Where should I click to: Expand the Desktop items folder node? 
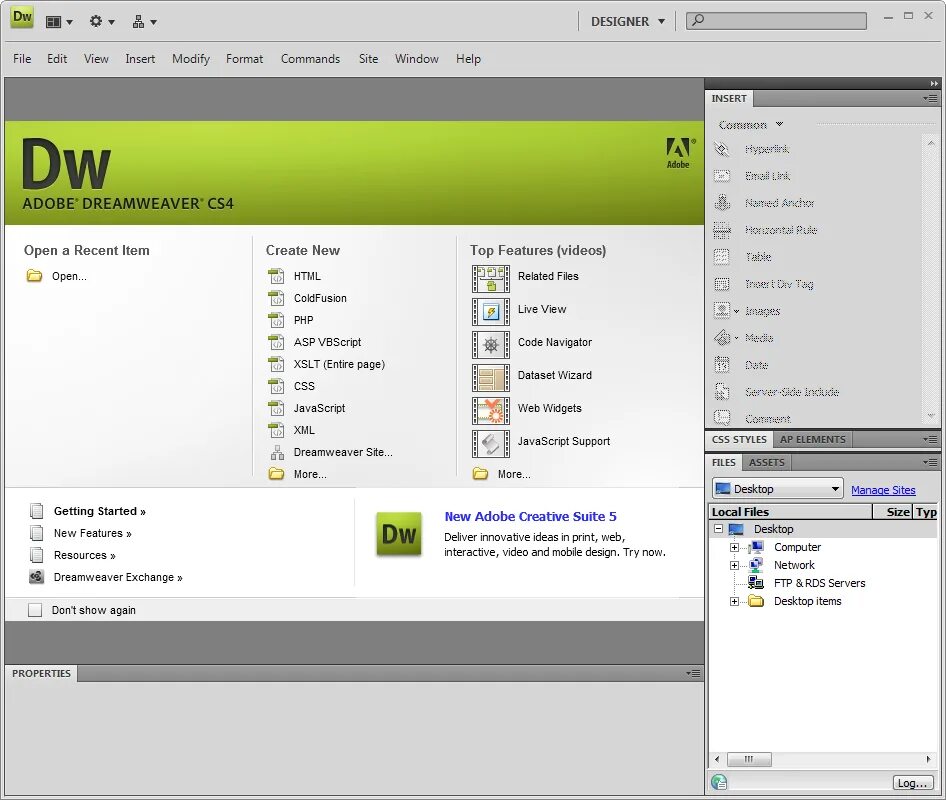[734, 602]
